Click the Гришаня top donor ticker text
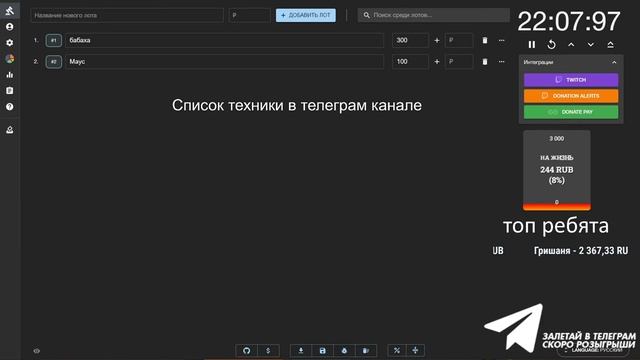The height and width of the screenshot is (360, 640). tap(581, 251)
